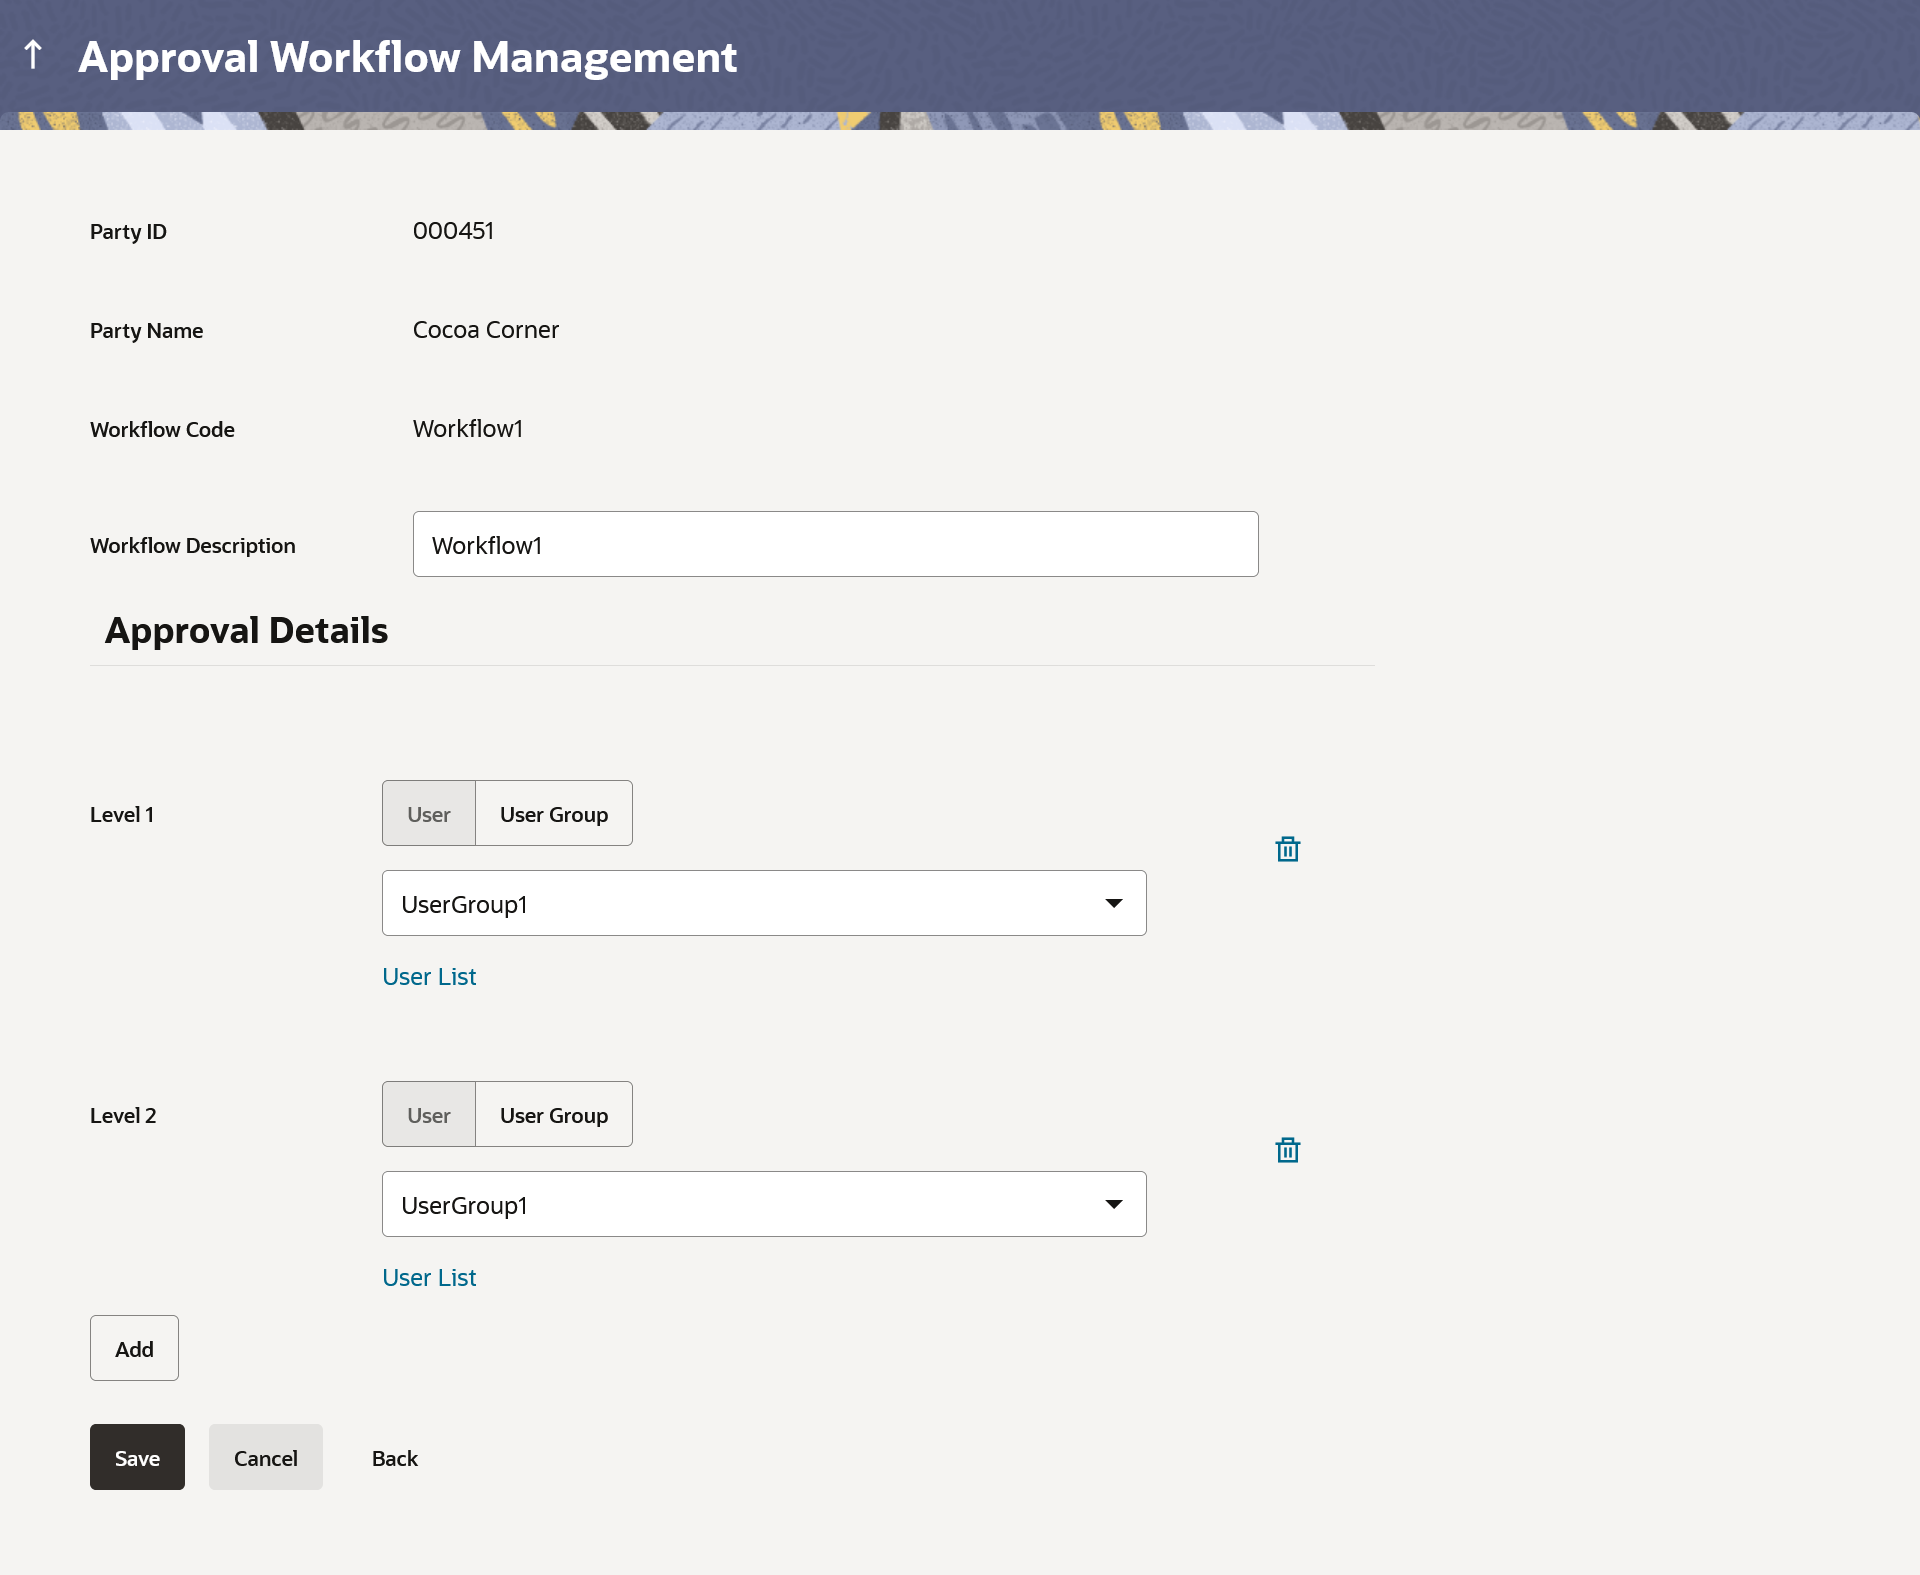Viewport: 1920px width, 1575px height.
Task: Open User List link under Level 2
Action: coord(429,1278)
